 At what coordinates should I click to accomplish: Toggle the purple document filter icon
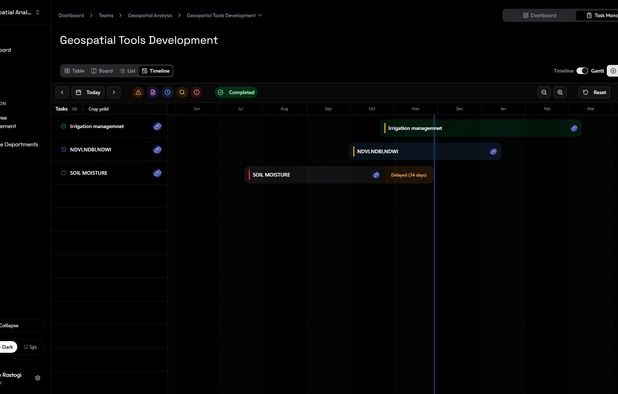click(x=153, y=92)
